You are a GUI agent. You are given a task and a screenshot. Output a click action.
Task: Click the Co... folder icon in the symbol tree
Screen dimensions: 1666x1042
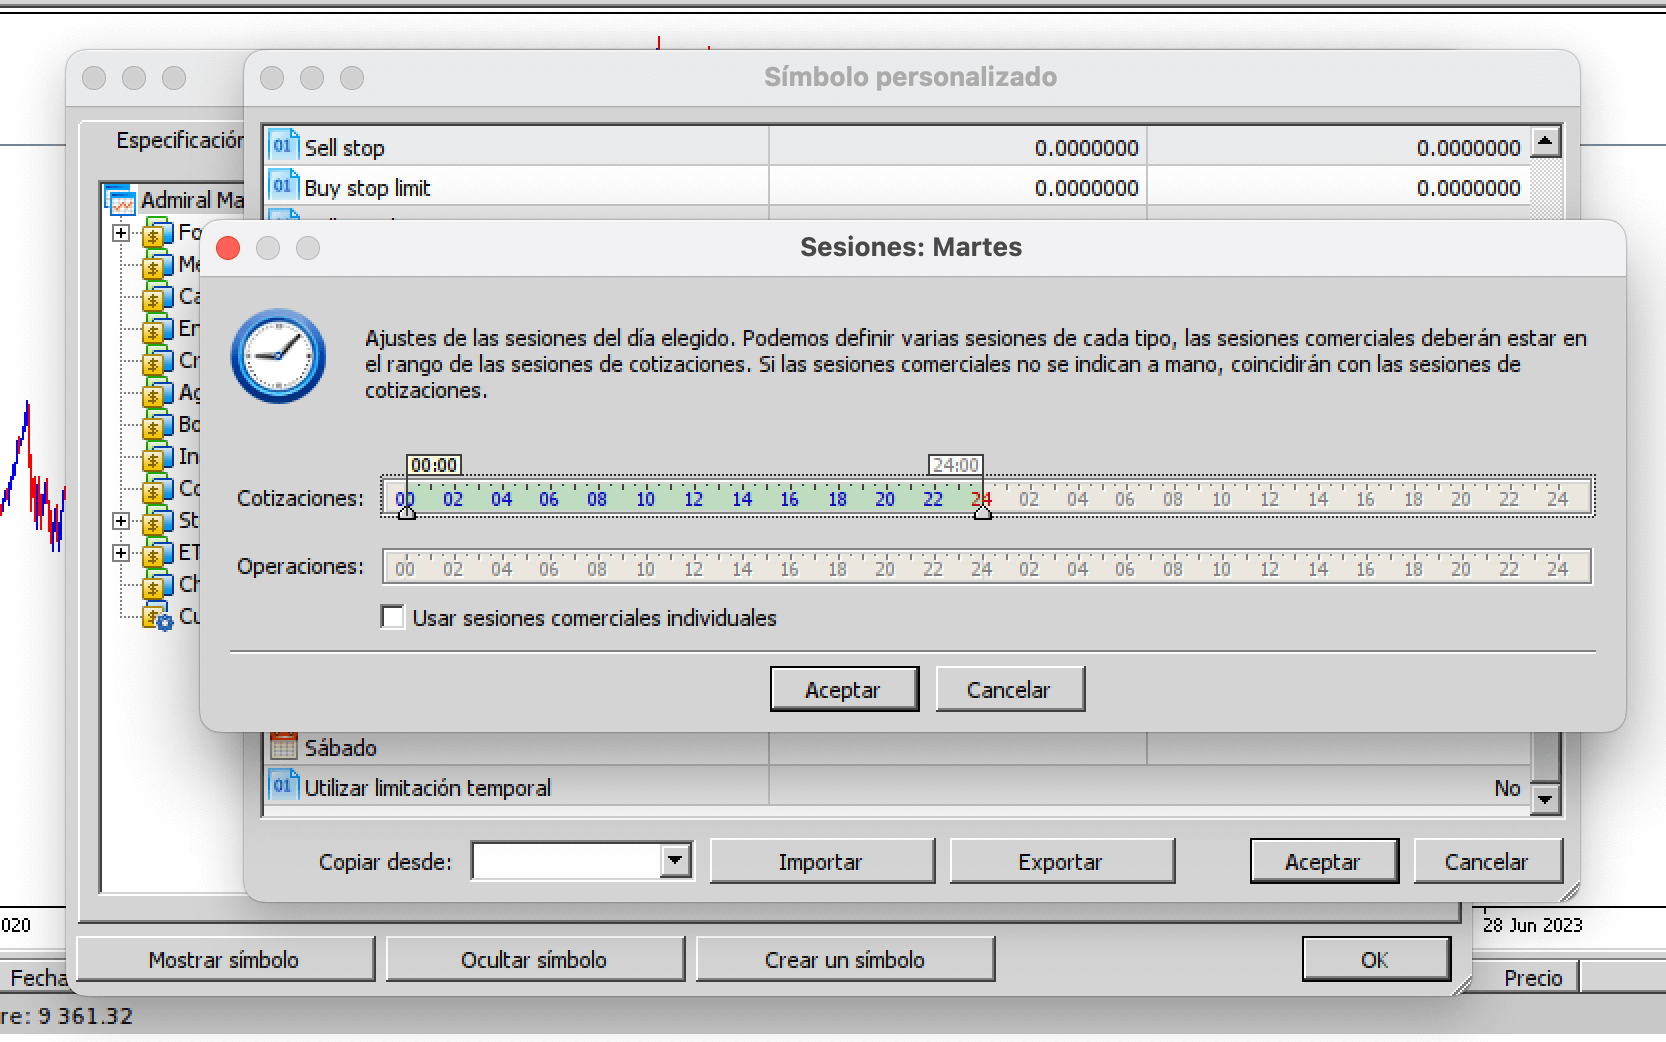tap(157, 490)
